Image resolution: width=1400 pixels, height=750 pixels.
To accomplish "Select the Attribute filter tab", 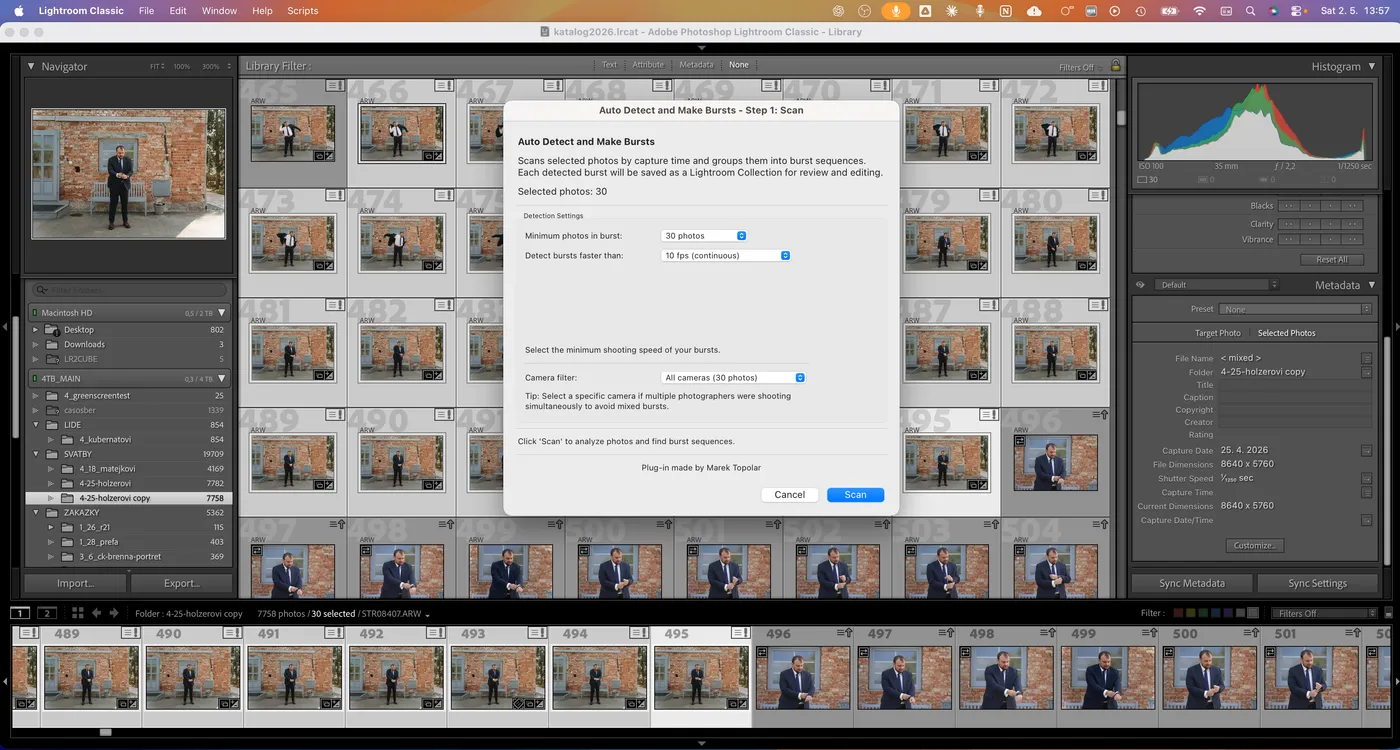I will (x=648, y=65).
